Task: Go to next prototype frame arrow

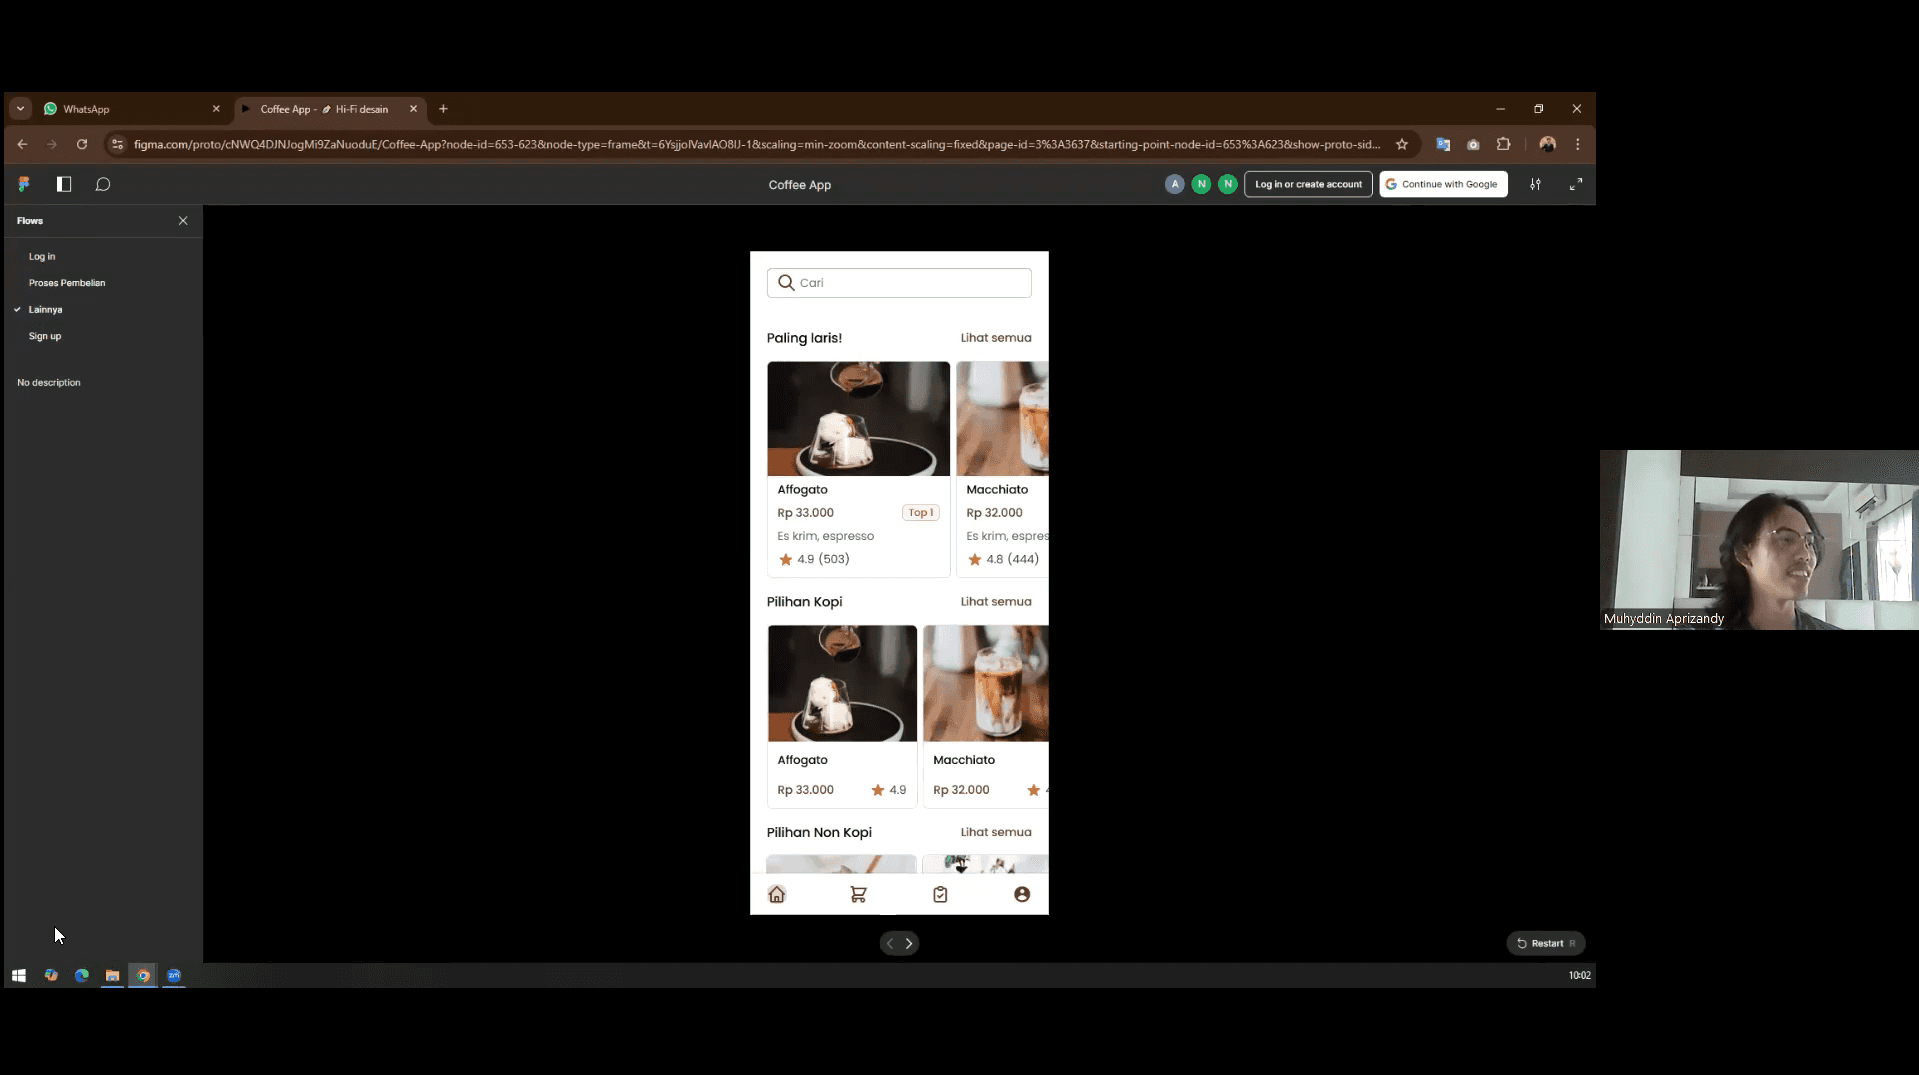Action: click(909, 943)
